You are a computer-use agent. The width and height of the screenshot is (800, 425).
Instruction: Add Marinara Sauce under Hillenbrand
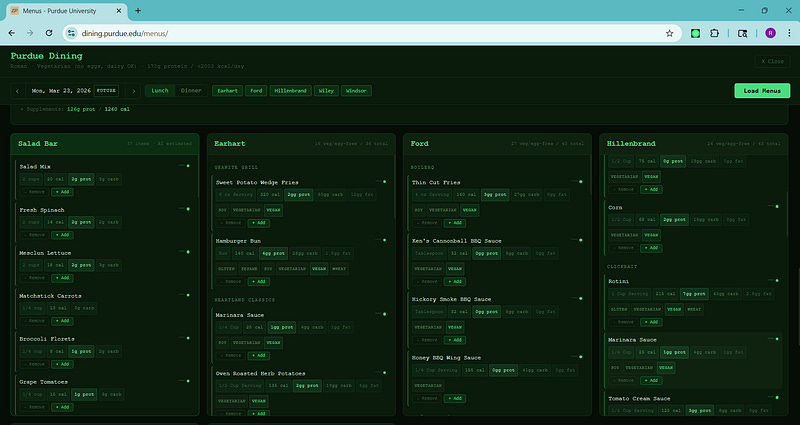pos(651,381)
